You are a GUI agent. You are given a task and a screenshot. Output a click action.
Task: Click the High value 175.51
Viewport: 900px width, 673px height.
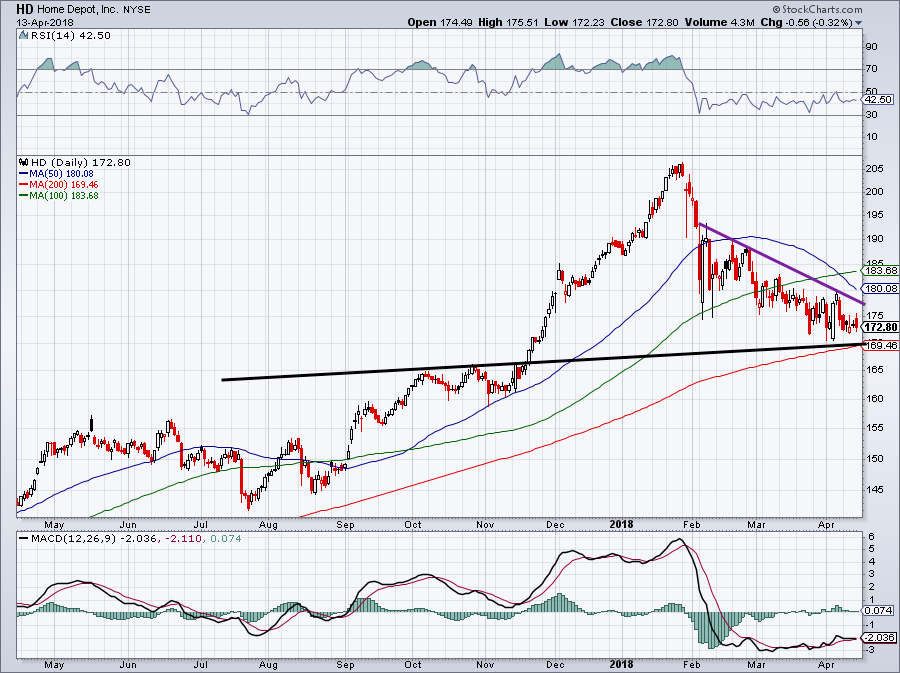[x=522, y=22]
